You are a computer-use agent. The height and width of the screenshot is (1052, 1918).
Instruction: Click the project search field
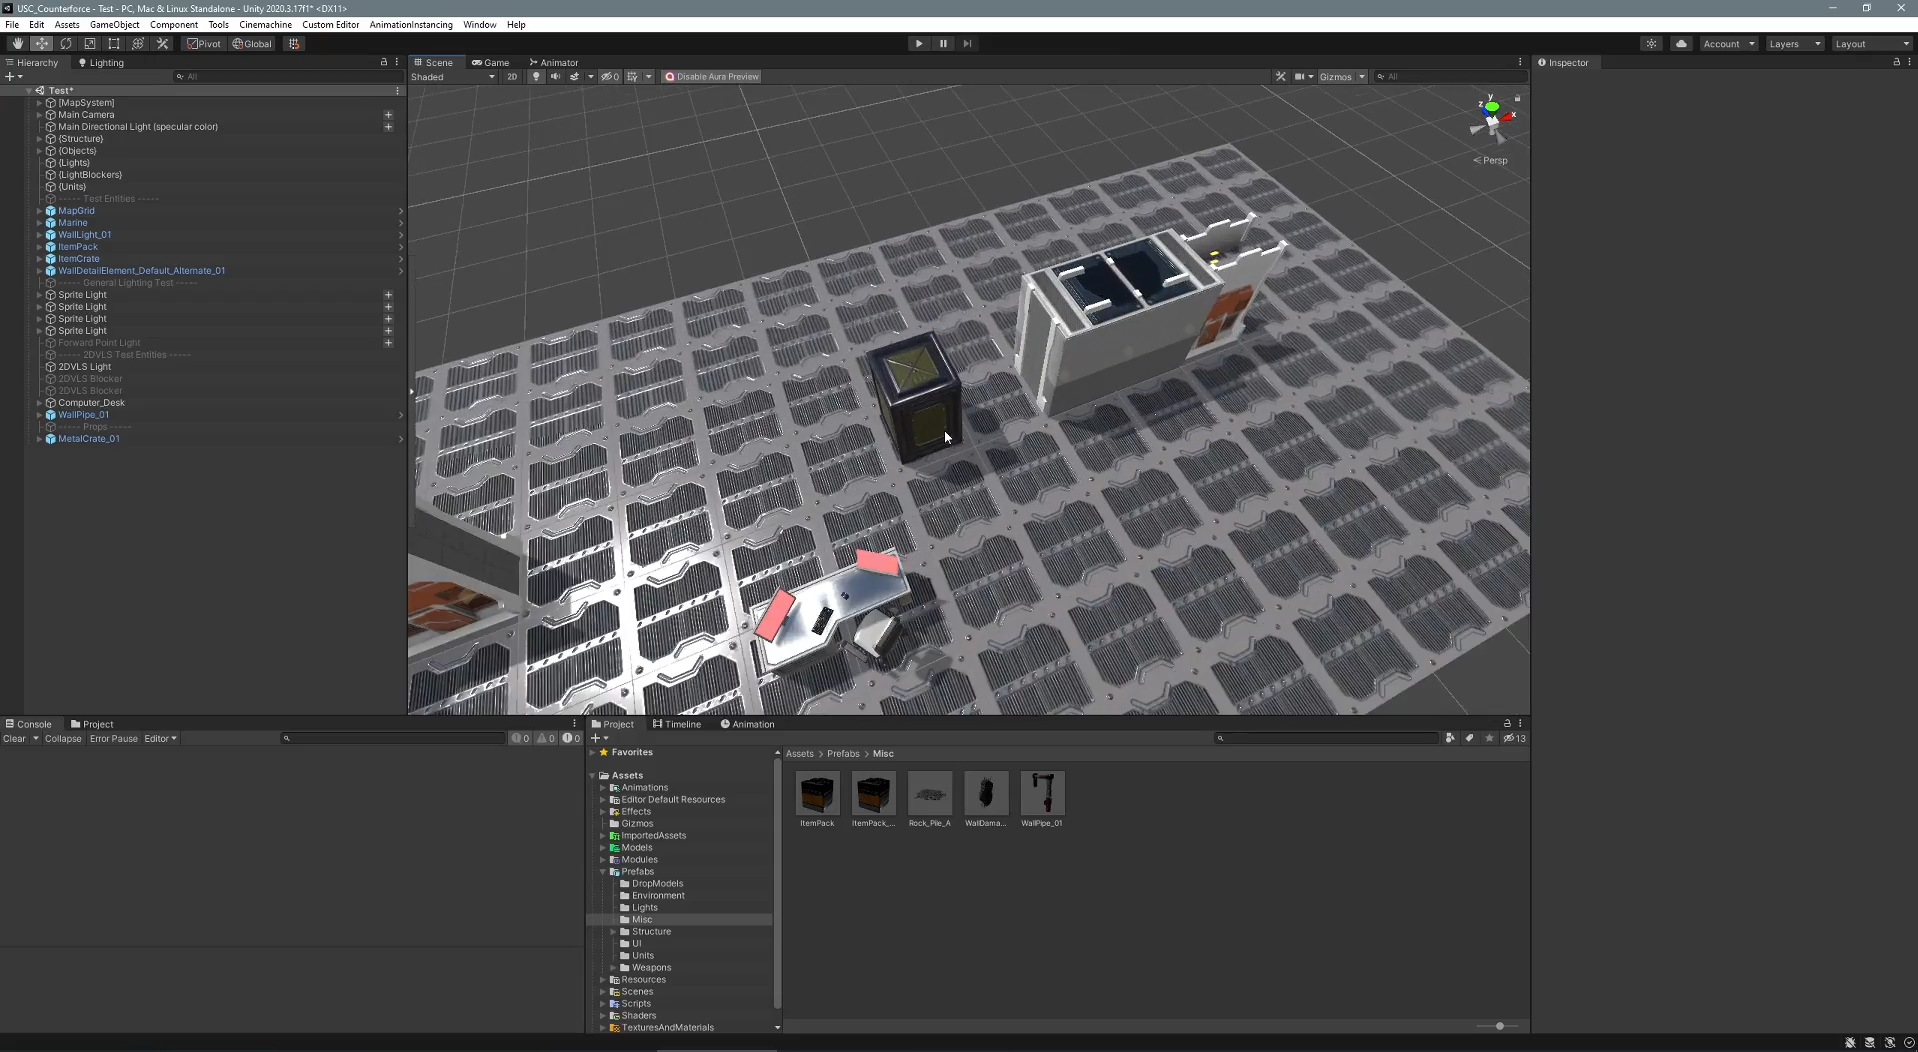click(x=1326, y=739)
